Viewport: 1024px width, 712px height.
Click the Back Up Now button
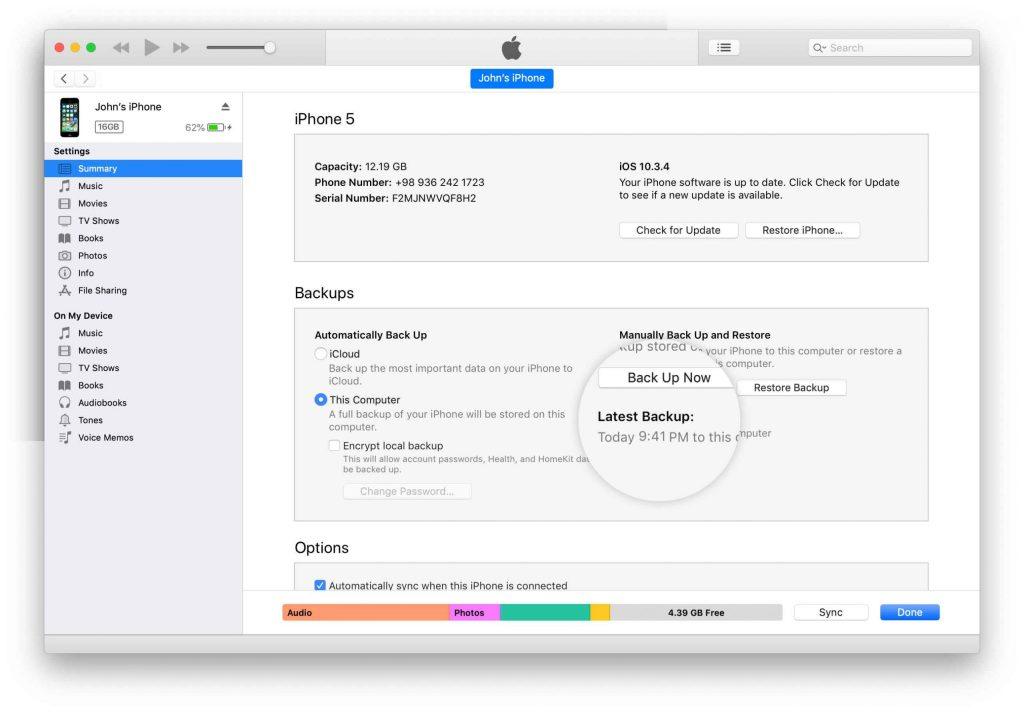pos(668,377)
